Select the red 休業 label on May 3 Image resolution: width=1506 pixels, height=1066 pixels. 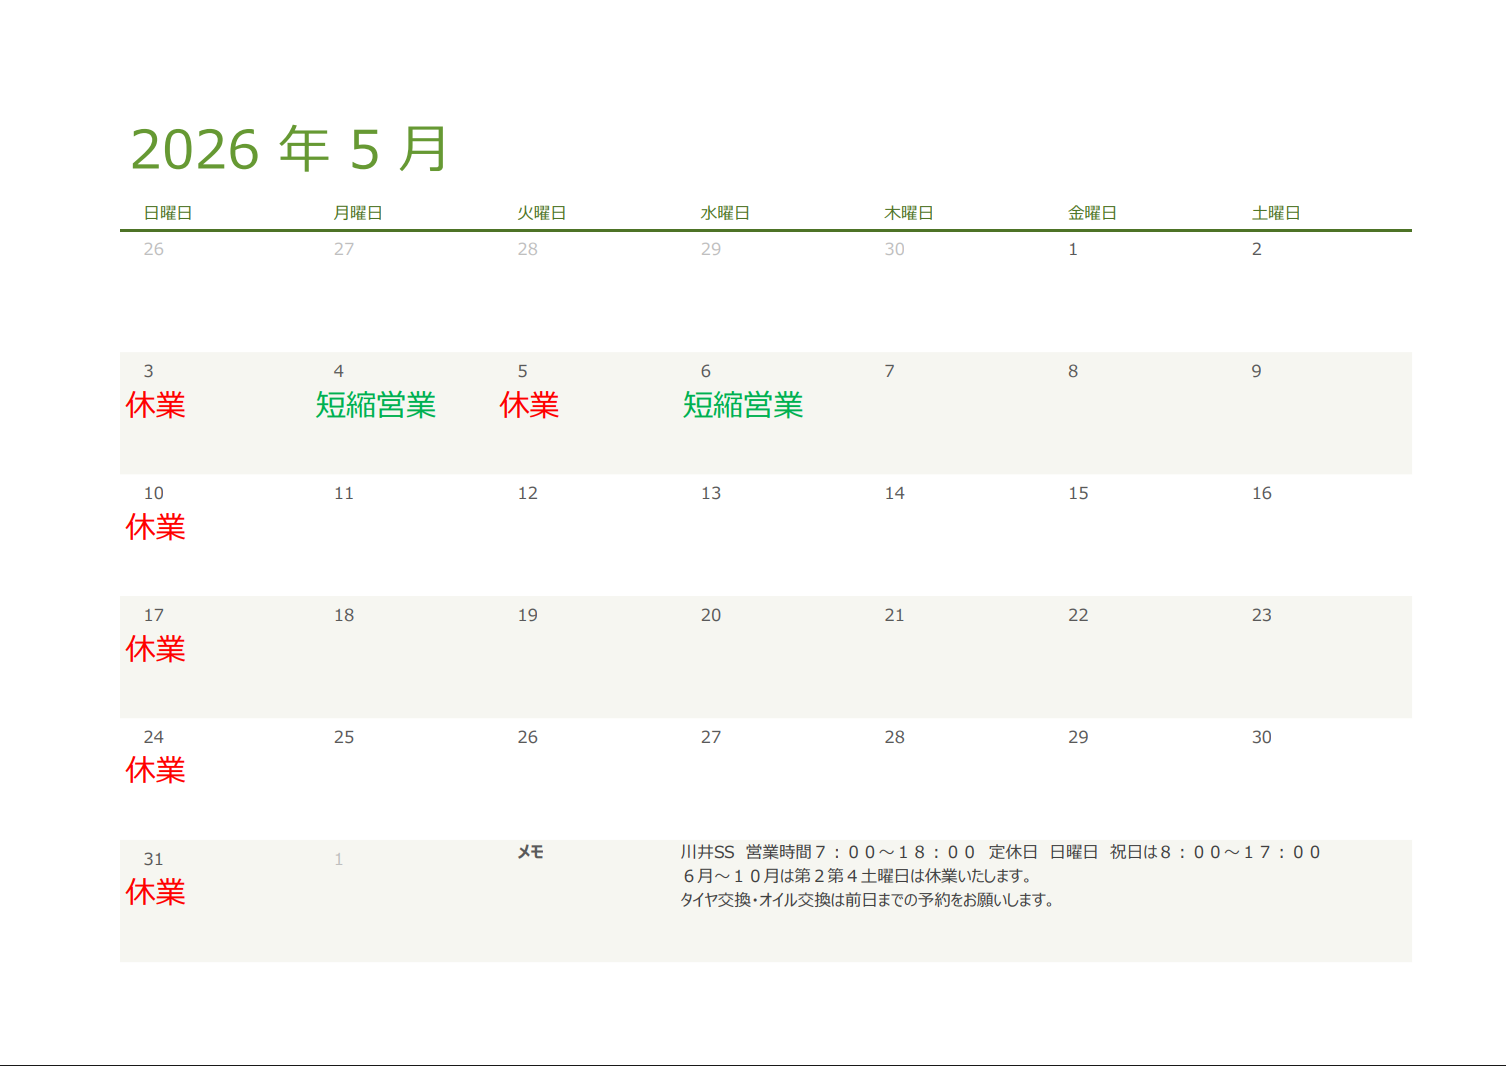tap(156, 405)
